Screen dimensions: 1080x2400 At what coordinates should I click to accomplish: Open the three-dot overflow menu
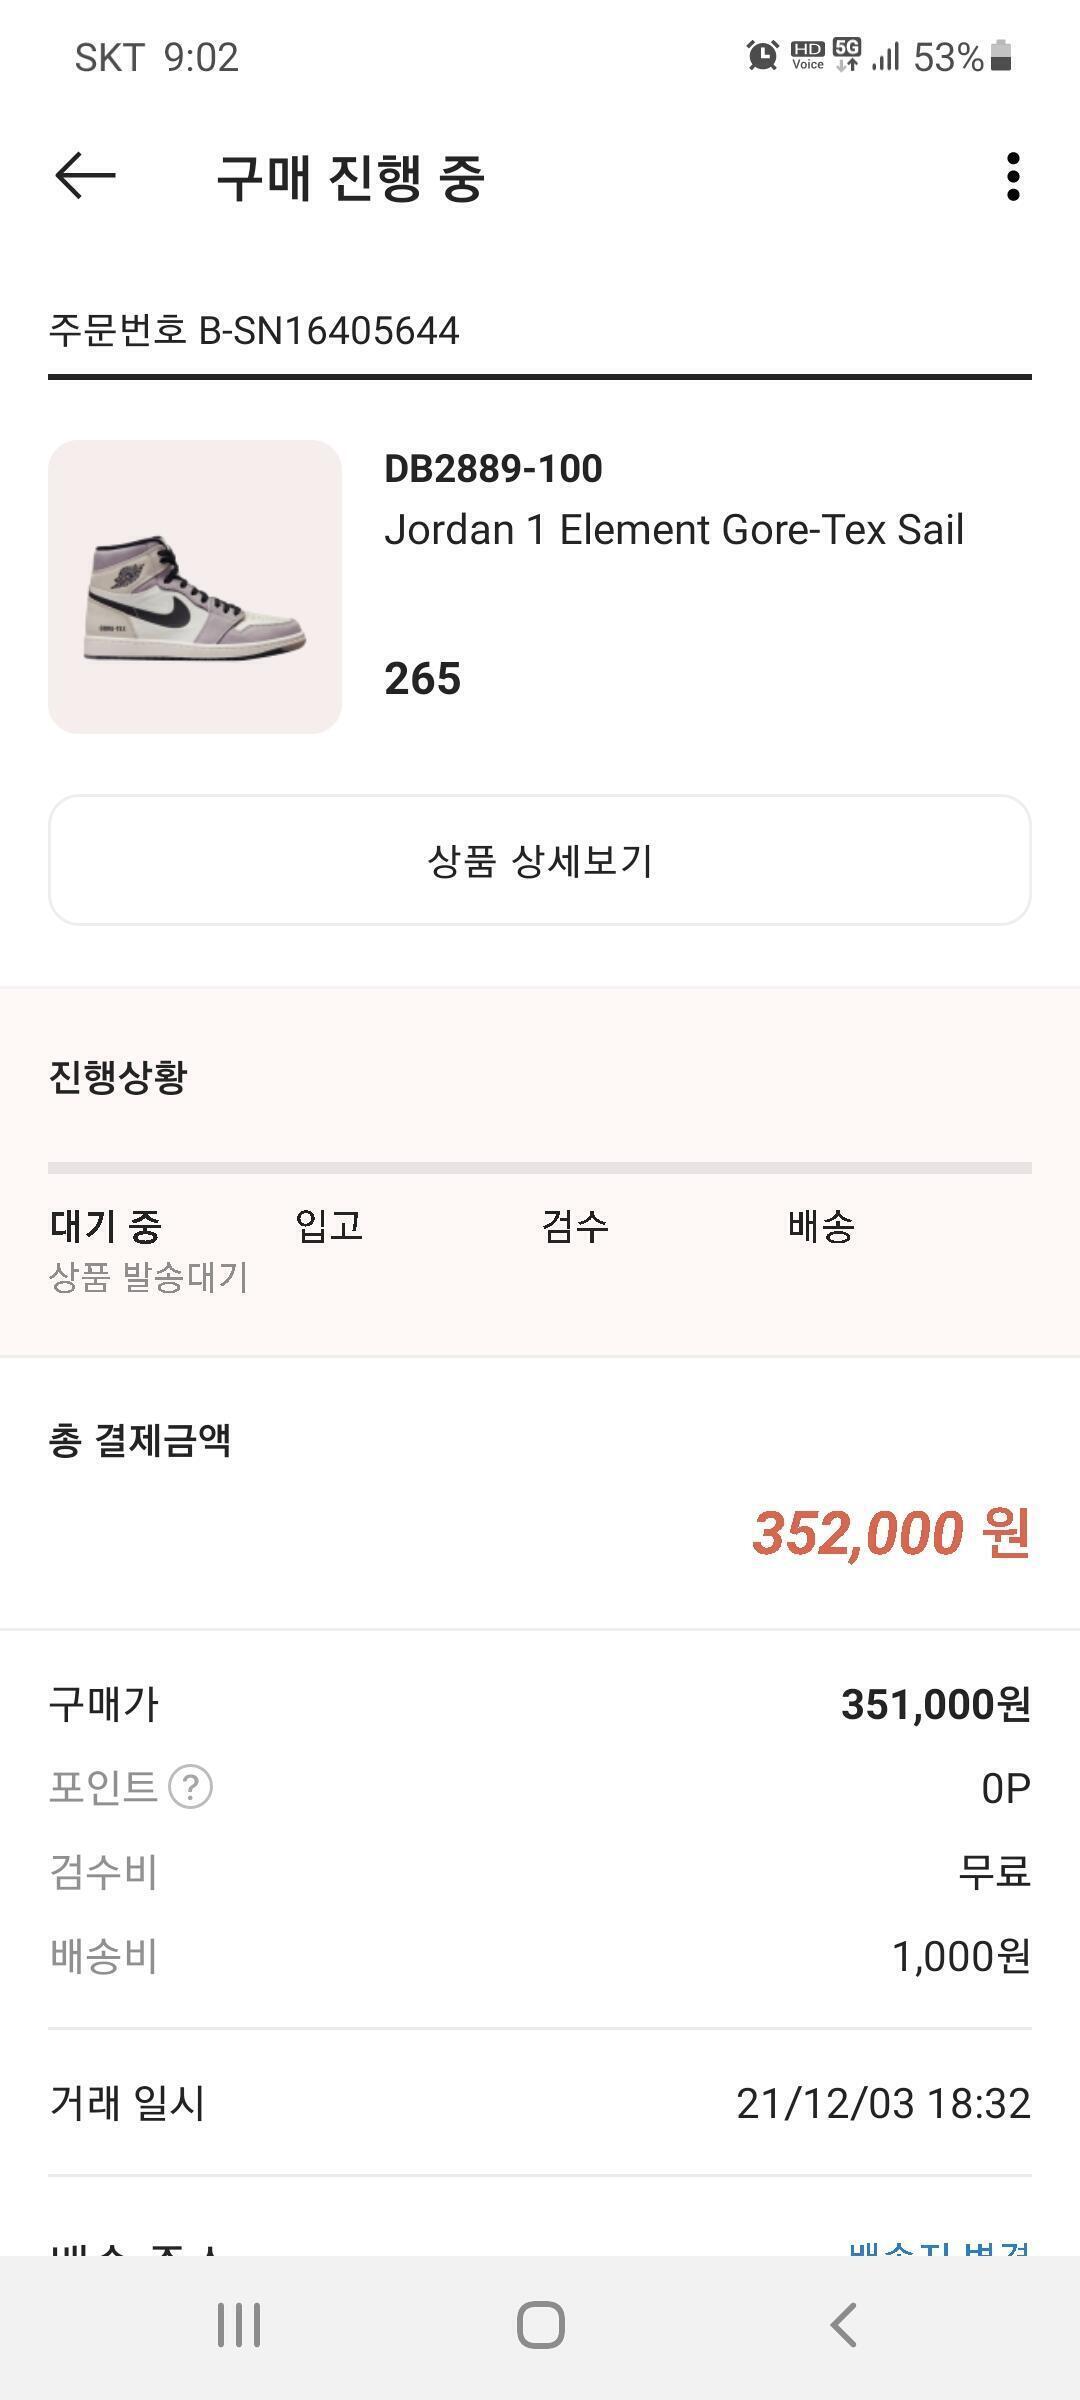[1013, 177]
